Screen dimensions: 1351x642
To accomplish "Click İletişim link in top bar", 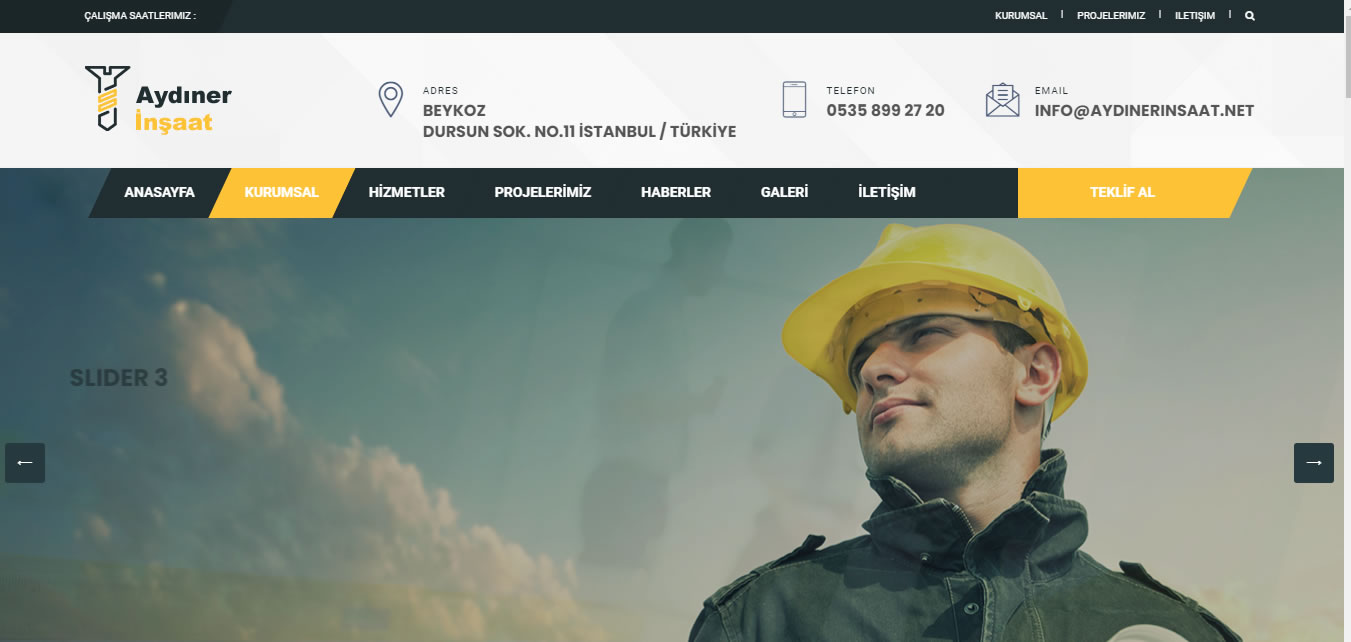I will tap(1194, 16).
